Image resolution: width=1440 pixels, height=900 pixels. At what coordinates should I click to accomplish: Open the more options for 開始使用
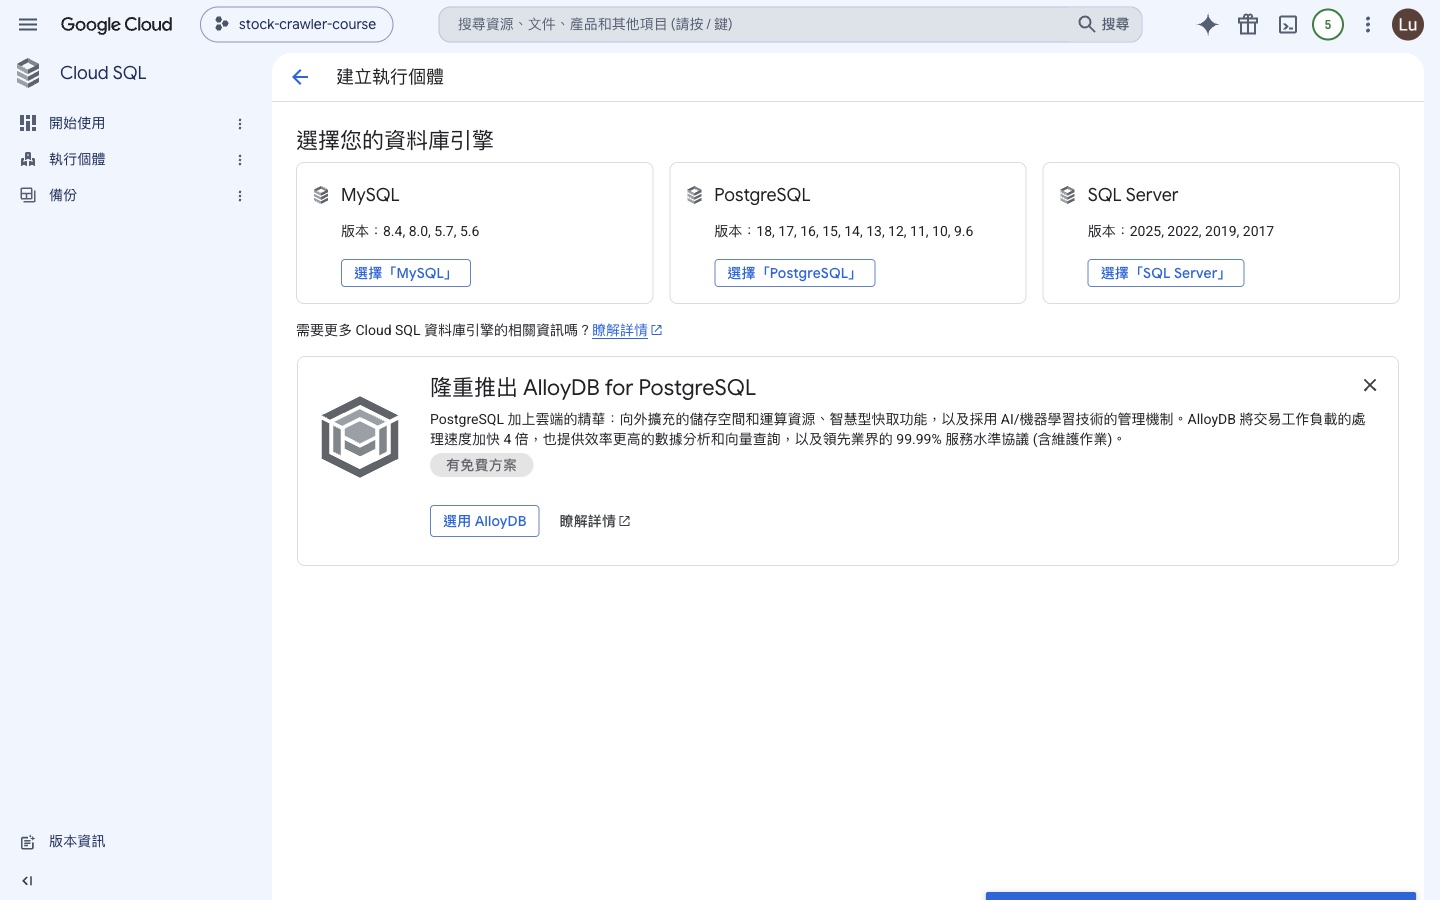(x=240, y=124)
